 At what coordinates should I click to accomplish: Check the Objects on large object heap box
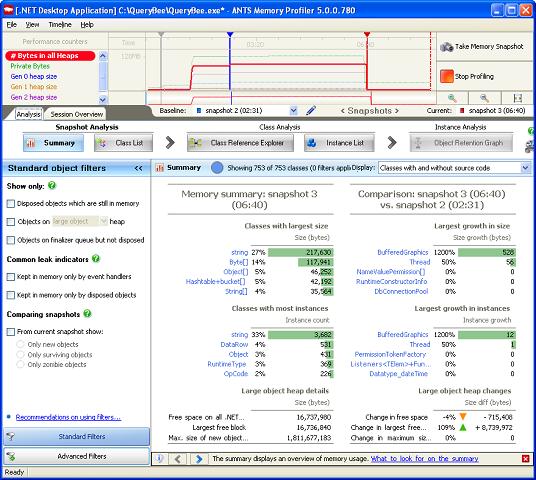11,222
